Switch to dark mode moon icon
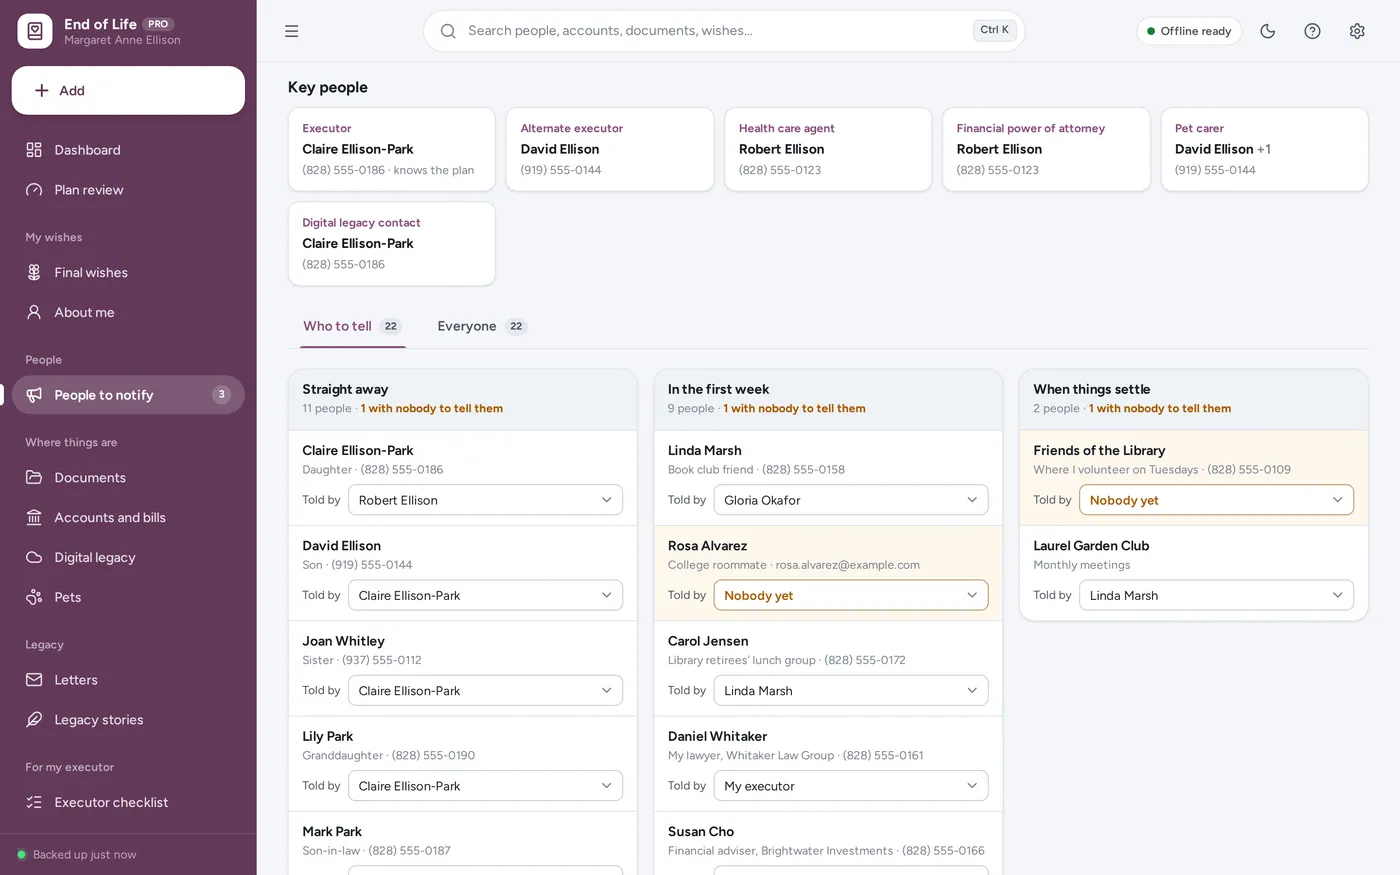 pos(1267,31)
